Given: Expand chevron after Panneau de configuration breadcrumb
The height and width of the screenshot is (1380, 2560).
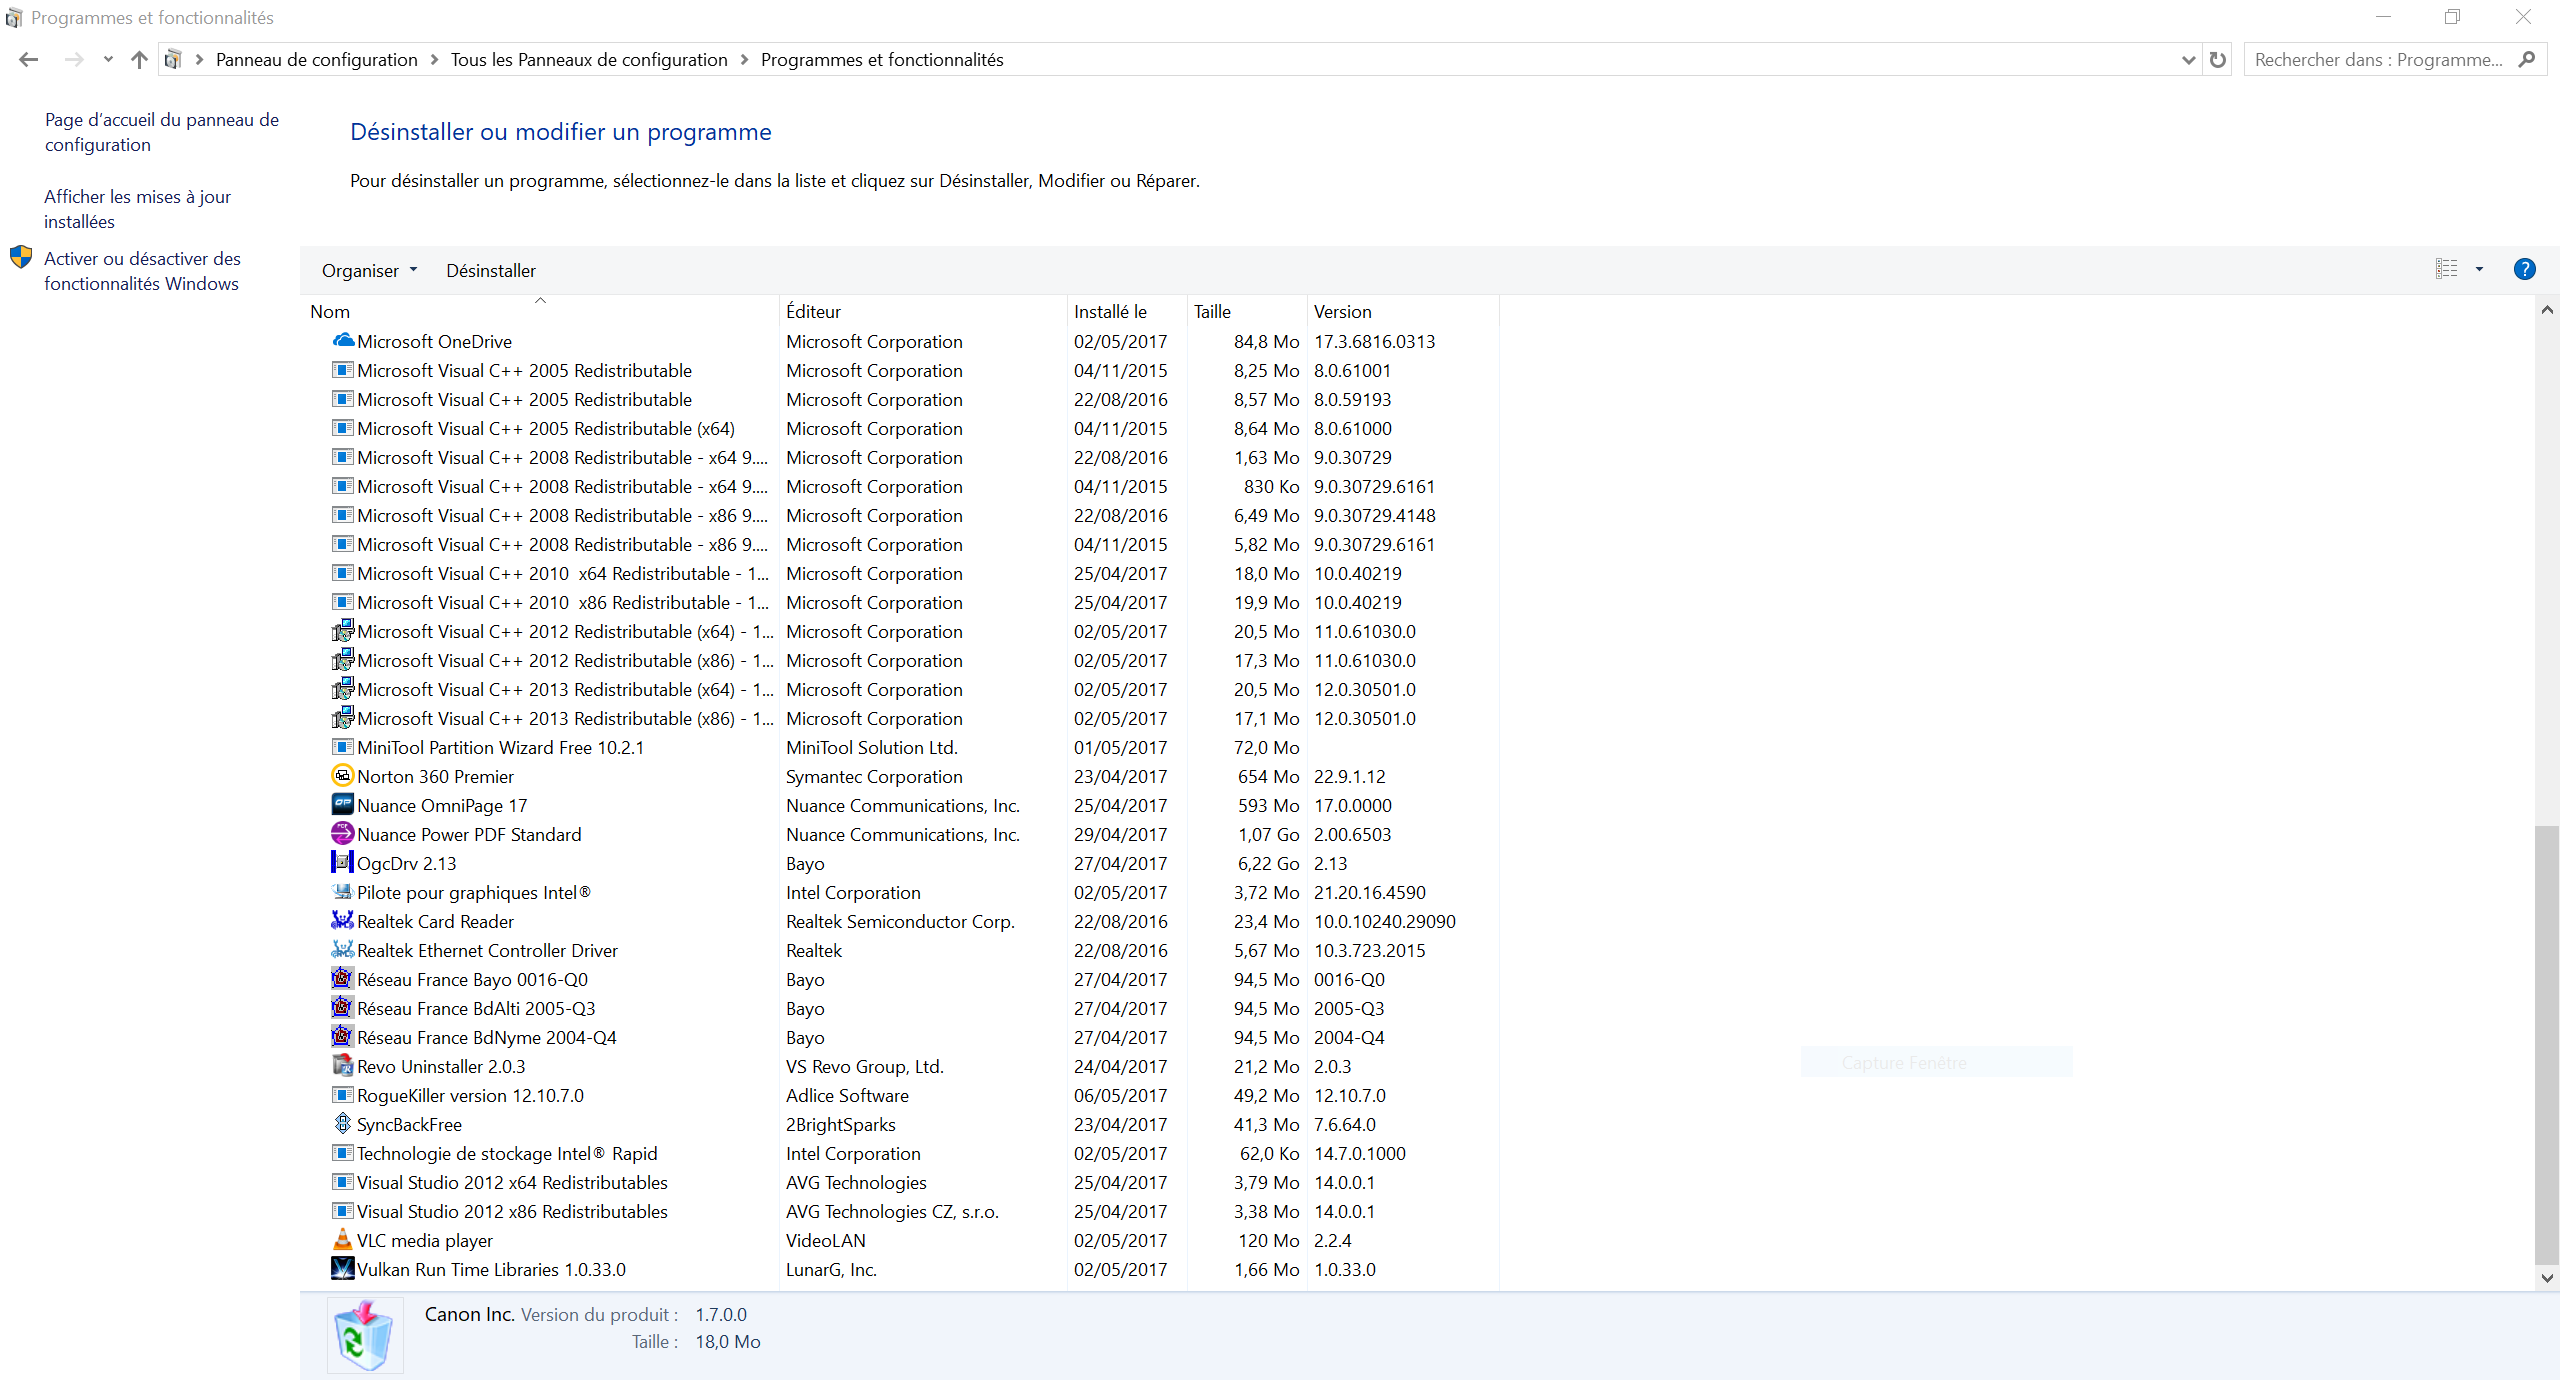Looking at the screenshot, I should pos(434,60).
